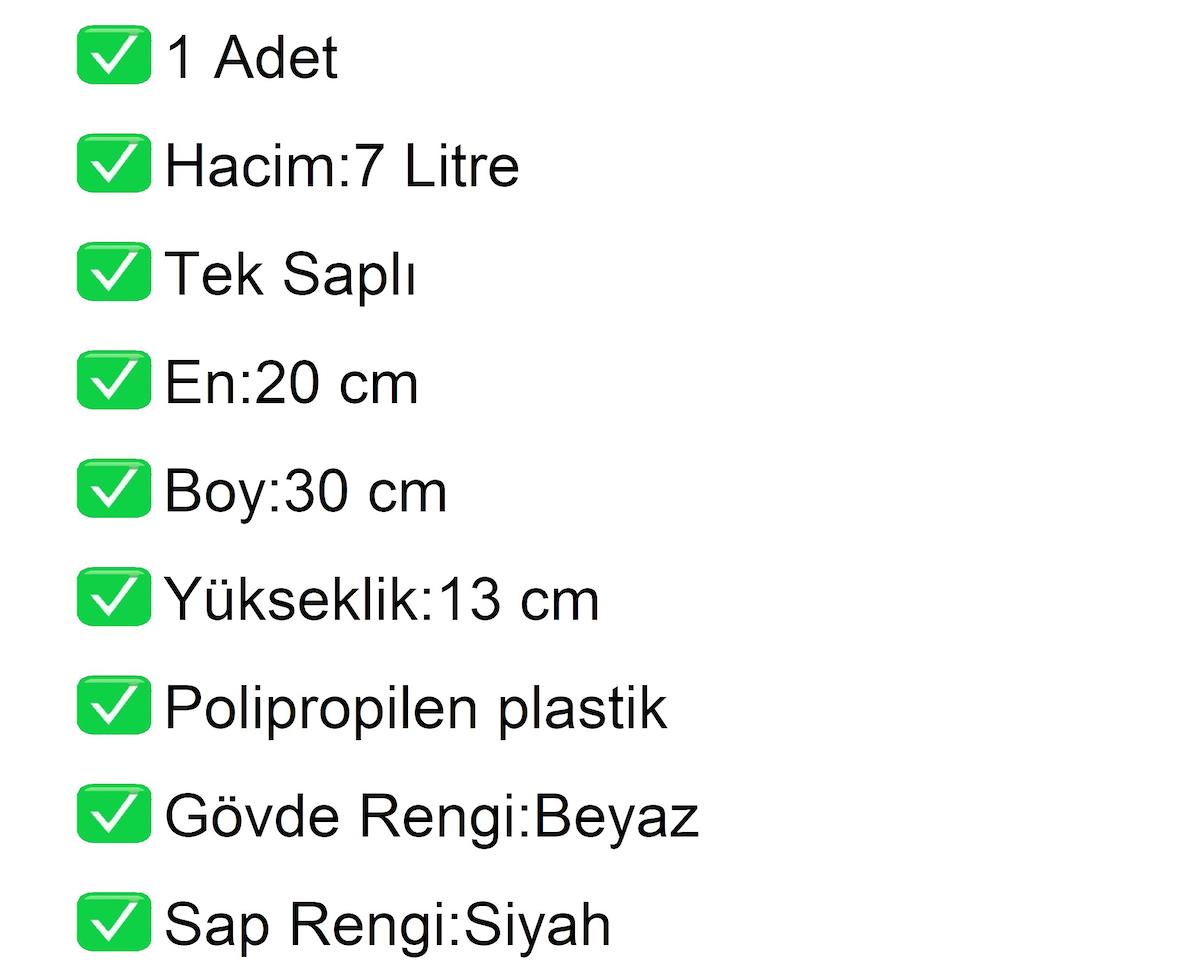
Task: Click the checkmark next to Sap Rengi:Siyah
Action: [113, 922]
